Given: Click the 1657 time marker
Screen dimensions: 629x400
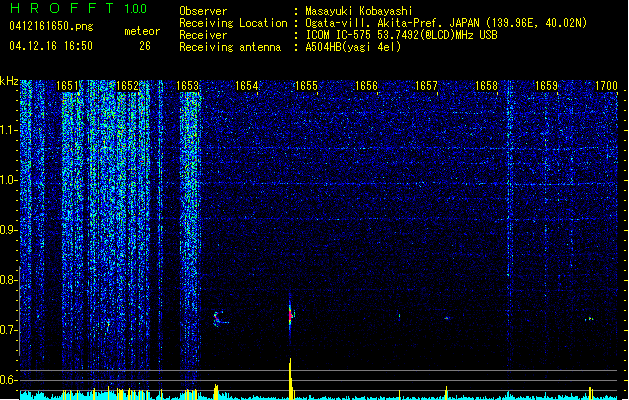Looking at the screenshot, I should [x=426, y=86].
